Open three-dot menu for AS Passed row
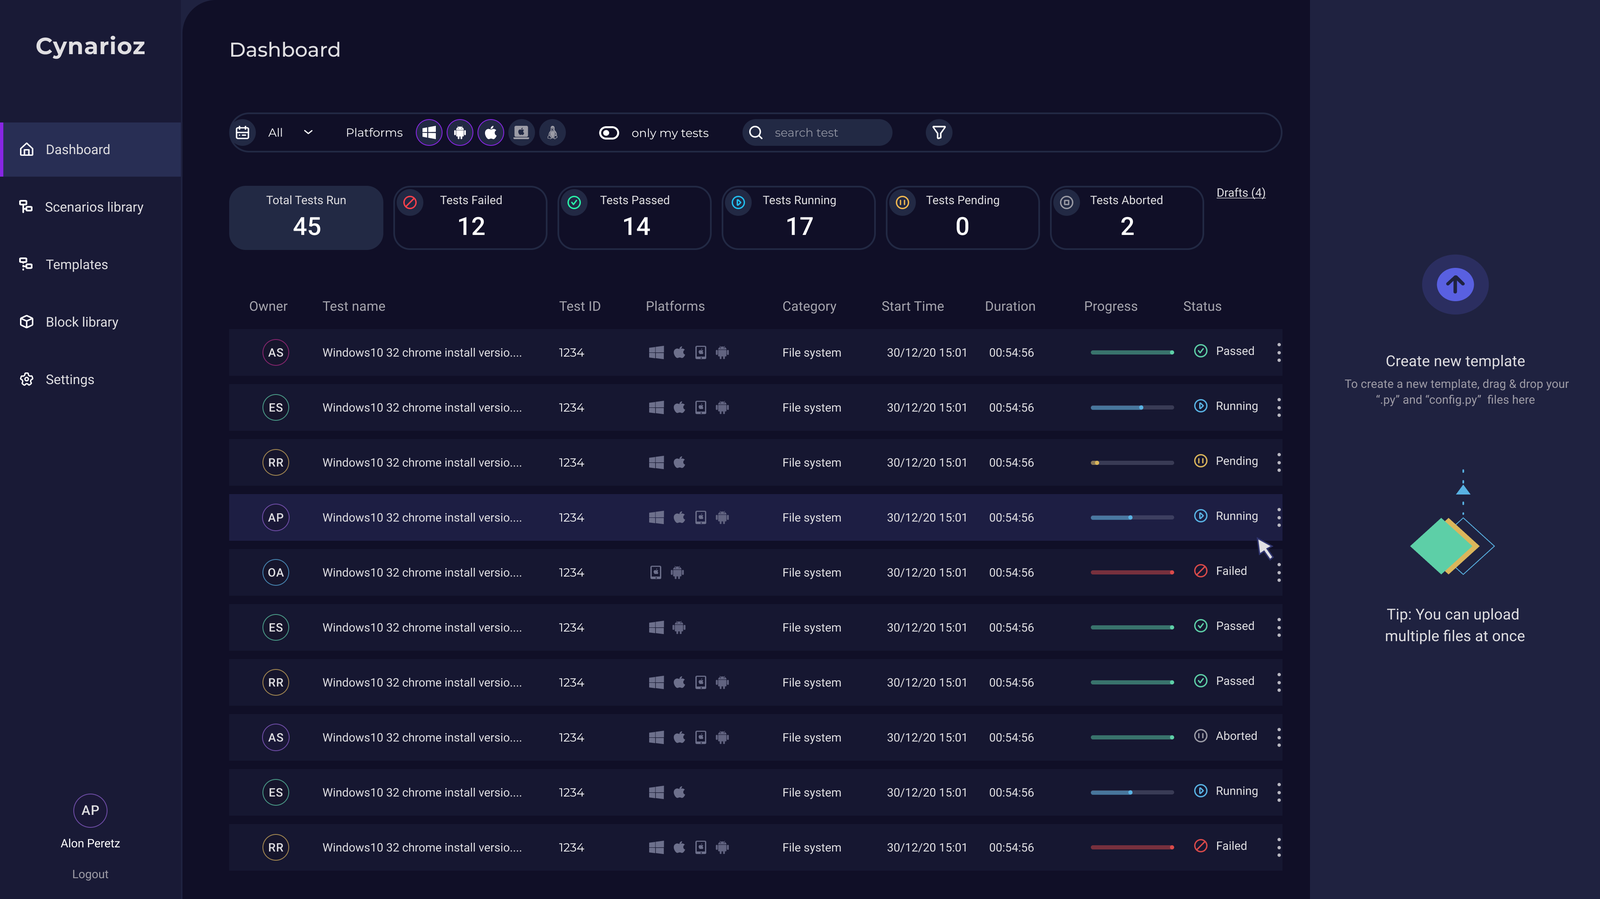This screenshot has width=1600, height=899. click(x=1278, y=352)
